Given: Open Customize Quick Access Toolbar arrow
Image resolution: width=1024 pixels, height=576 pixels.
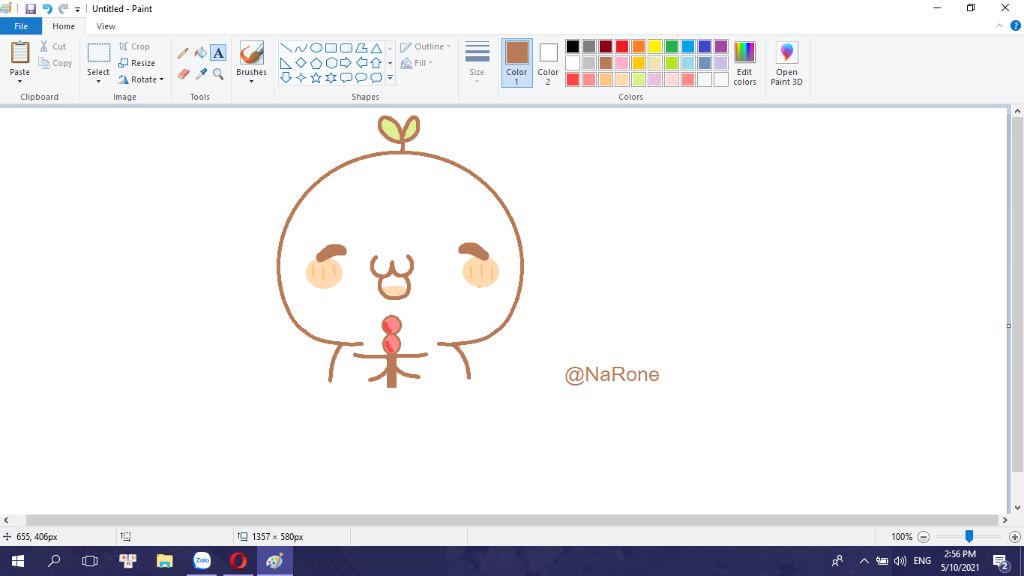Looking at the screenshot, I should click(x=77, y=9).
